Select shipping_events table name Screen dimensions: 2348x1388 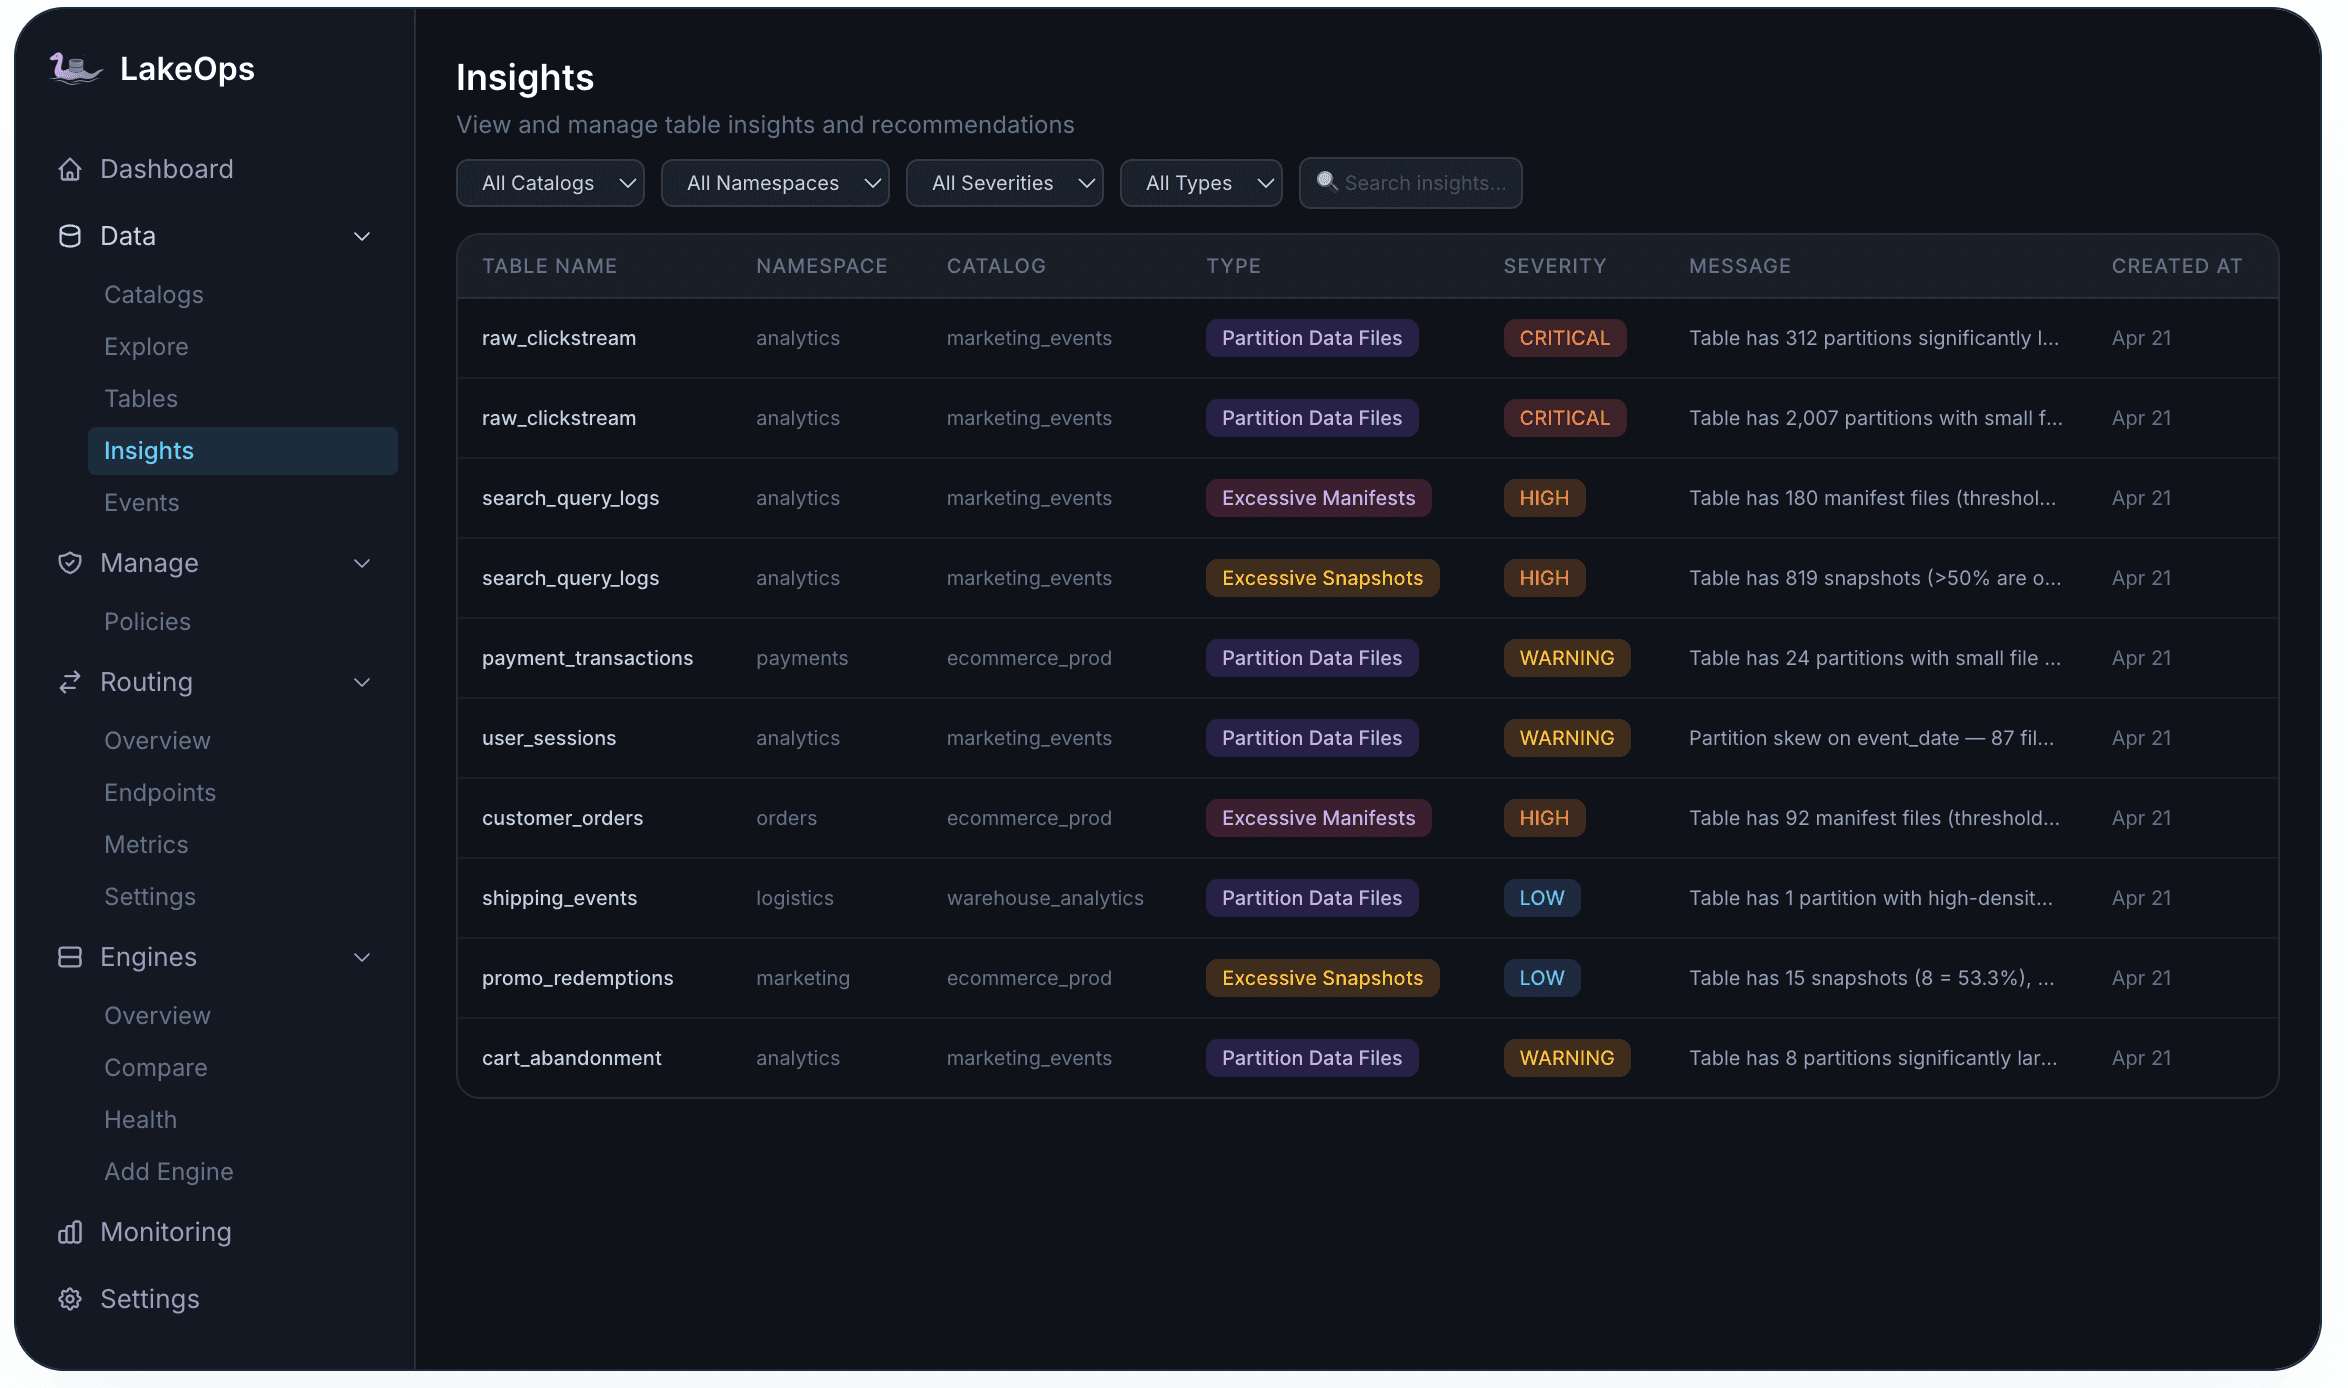[x=559, y=898]
